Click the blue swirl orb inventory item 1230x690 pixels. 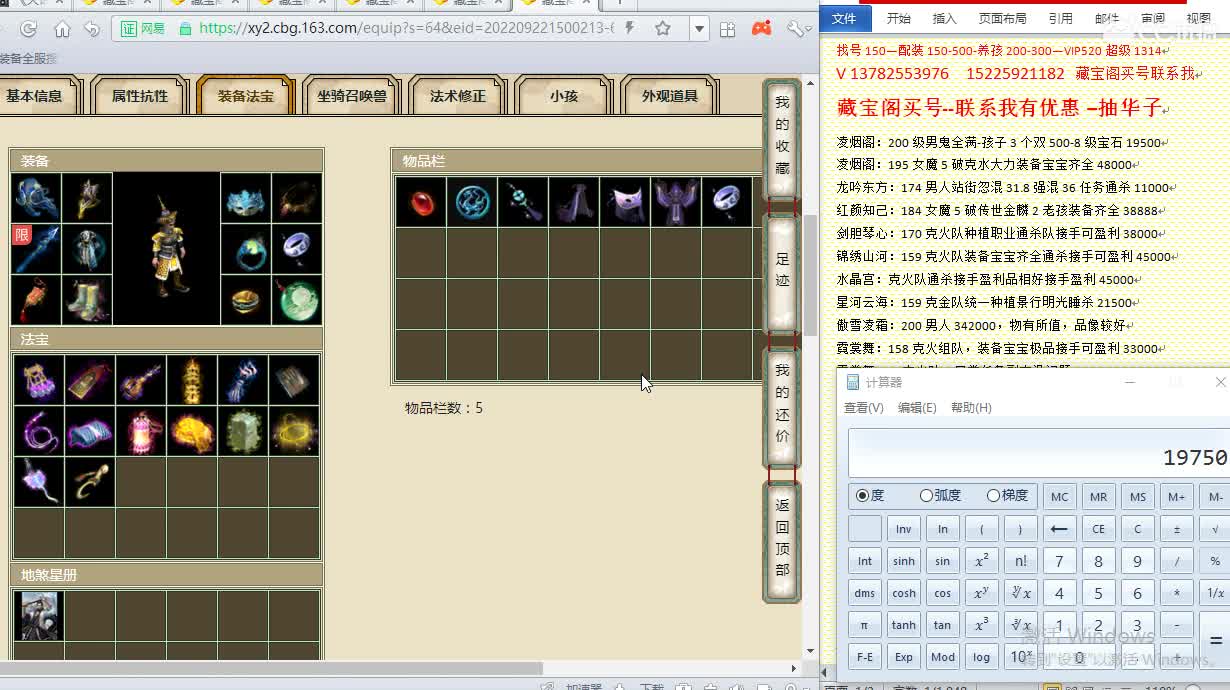point(472,202)
